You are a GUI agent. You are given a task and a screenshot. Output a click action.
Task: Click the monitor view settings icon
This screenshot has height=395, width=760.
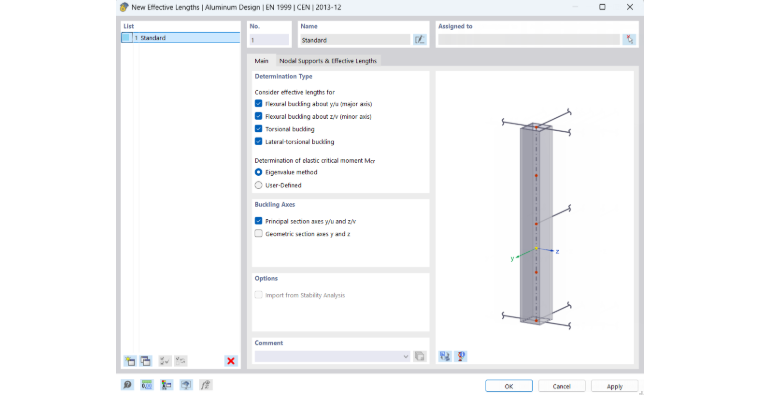(x=186, y=385)
